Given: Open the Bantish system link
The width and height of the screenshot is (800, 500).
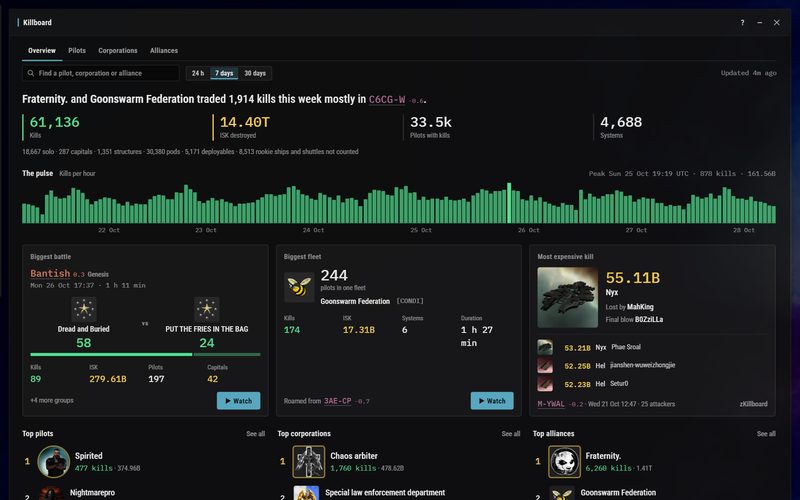Looking at the screenshot, I should coord(50,273).
